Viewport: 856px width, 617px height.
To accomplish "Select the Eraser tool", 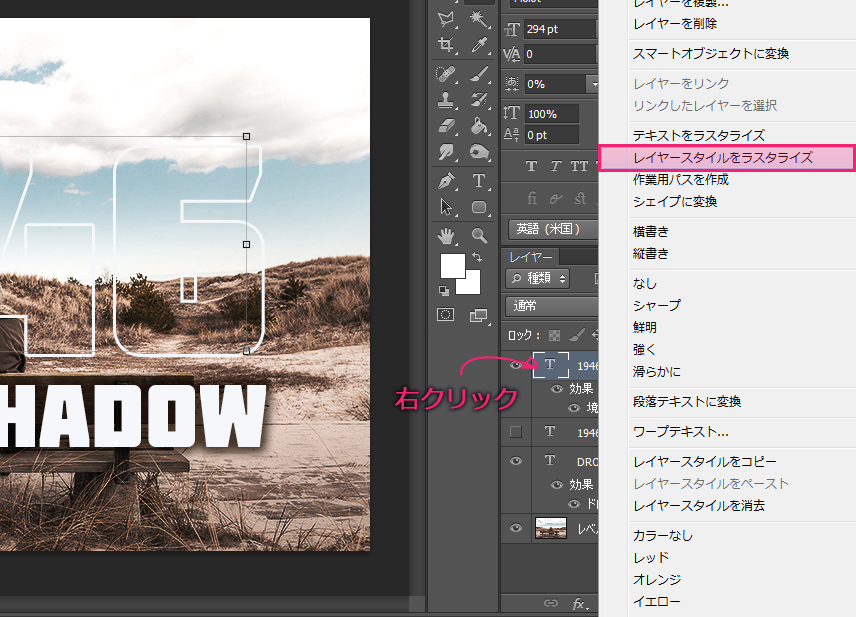I will click(x=446, y=125).
